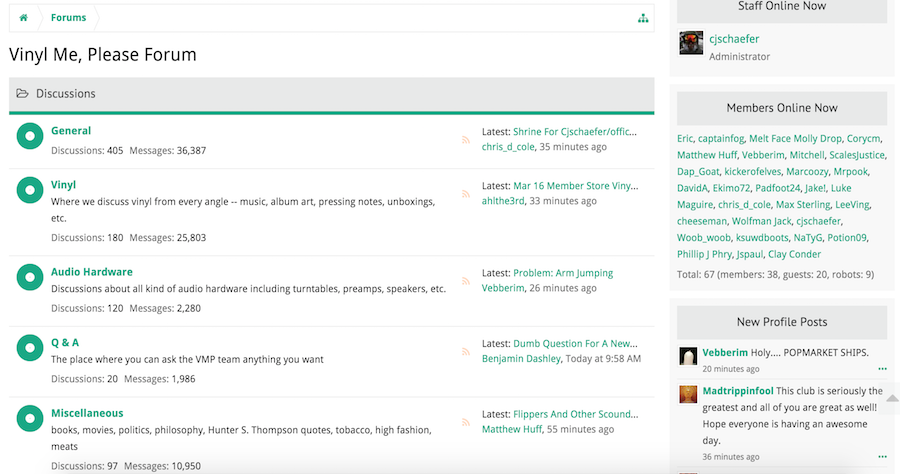The image size is (900, 474).
Task: View chris_d_cole's profile under General latest
Action: click(508, 147)
